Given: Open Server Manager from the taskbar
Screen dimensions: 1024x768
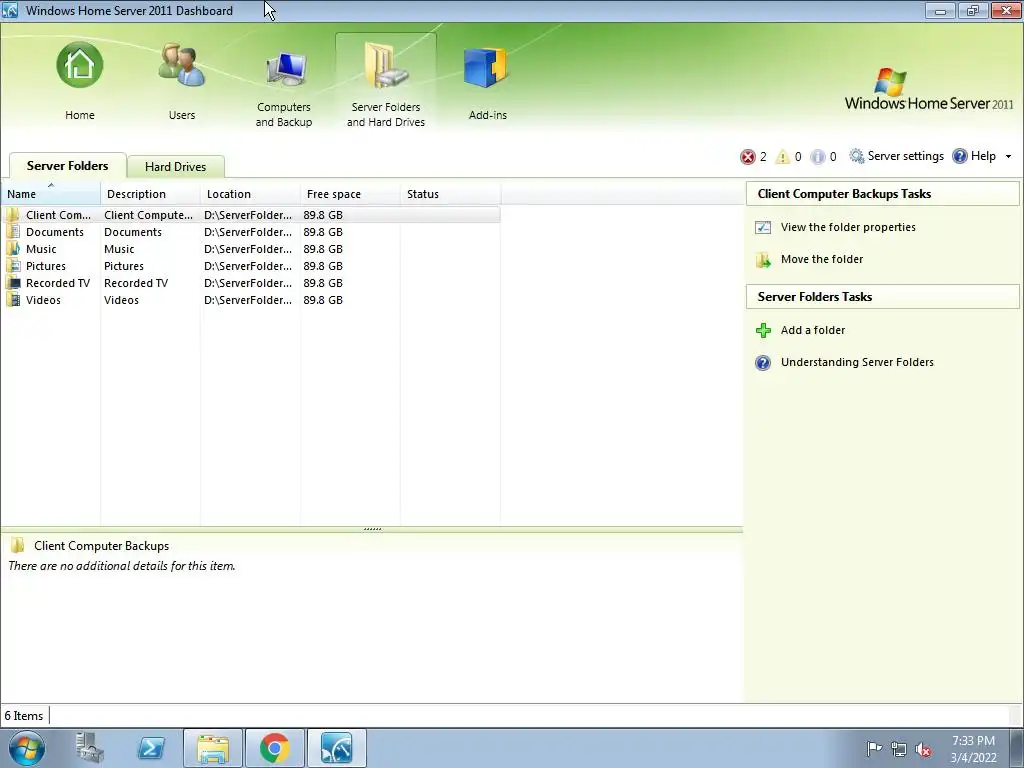Looking at the screenshot, I should point(89,748).
